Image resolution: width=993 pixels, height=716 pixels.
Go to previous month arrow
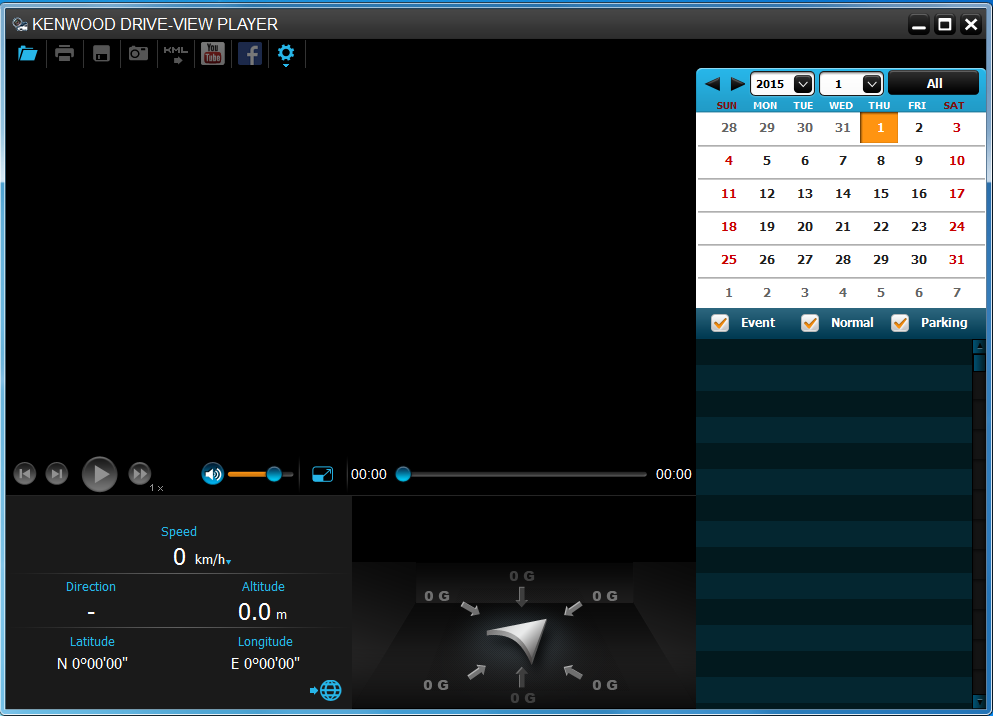click(x=712, y=84)
